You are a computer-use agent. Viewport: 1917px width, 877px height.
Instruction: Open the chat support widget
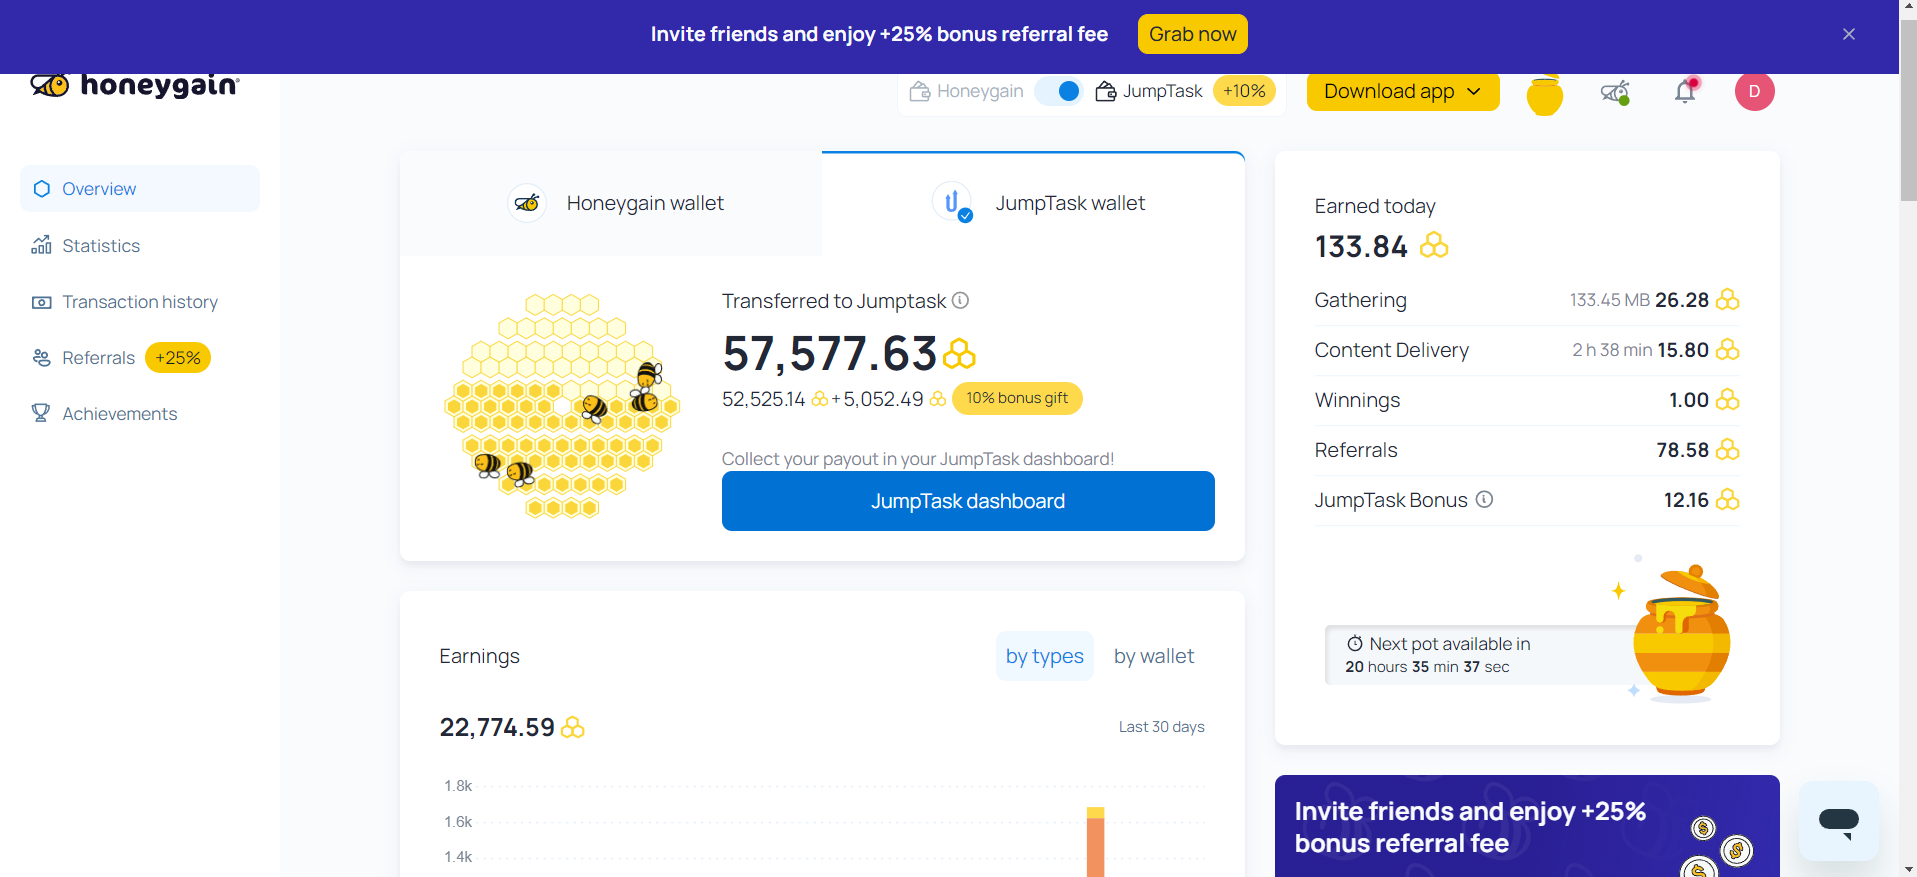(x=1838, y=822)
